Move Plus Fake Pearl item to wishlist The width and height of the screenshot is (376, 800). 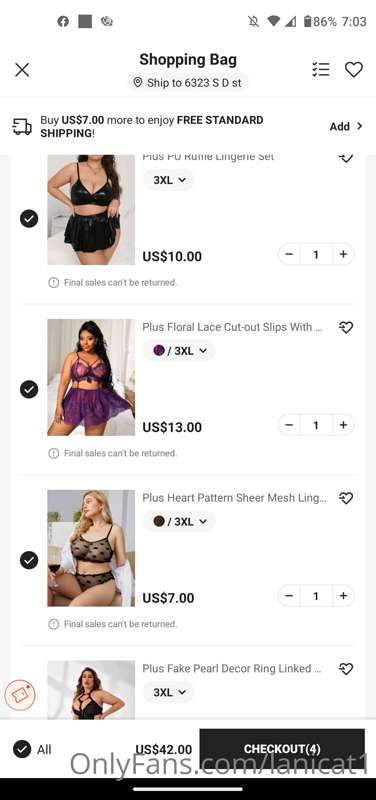point(346,669)
